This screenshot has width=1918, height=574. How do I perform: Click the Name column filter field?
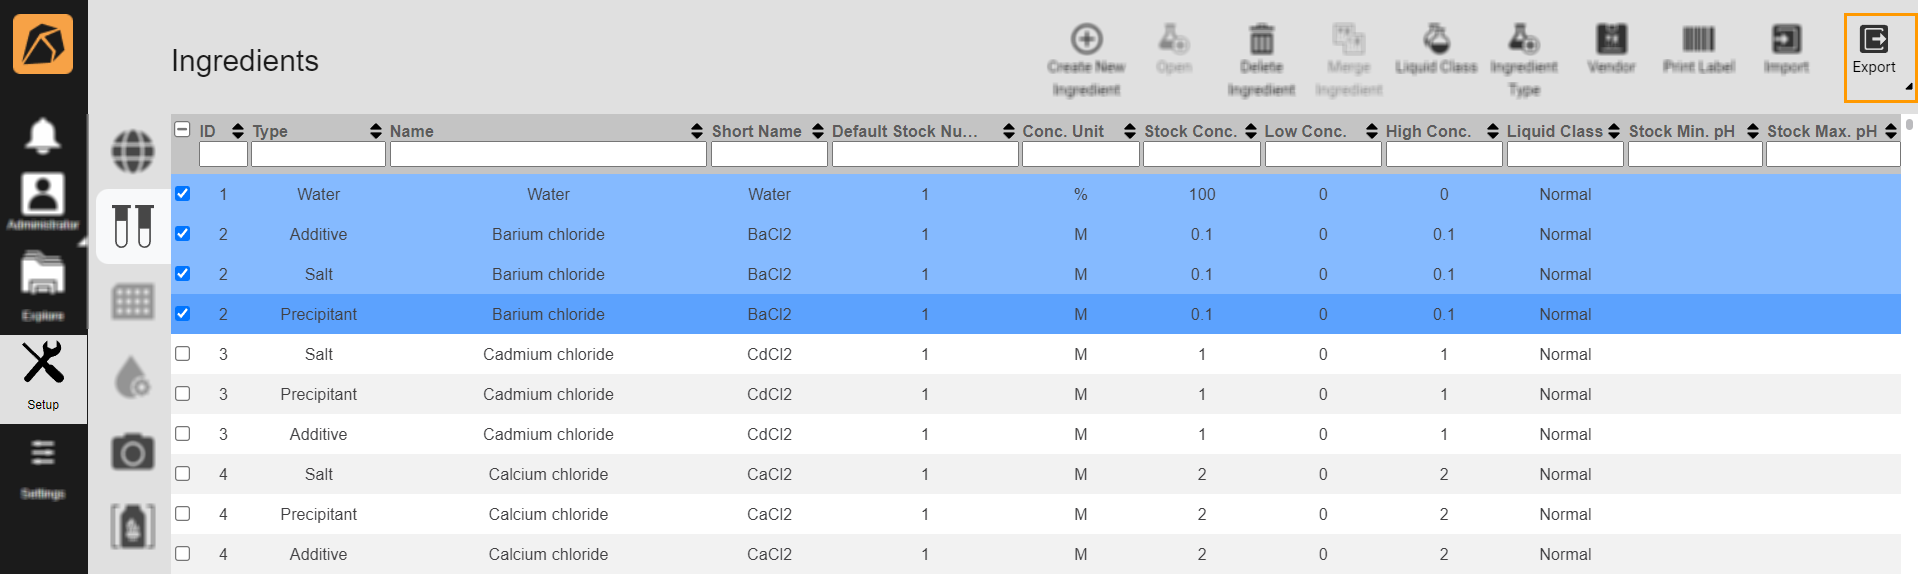tap(548, 155)
